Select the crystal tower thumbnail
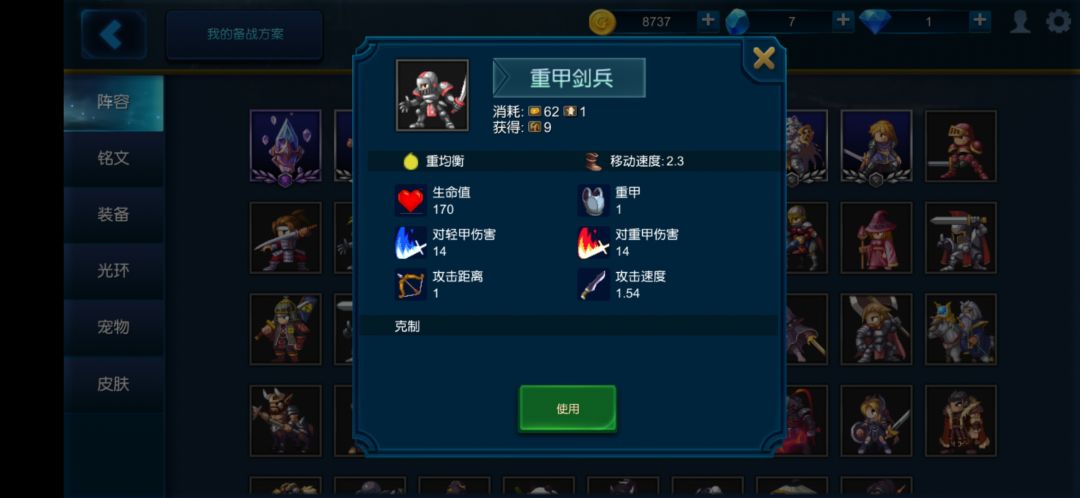The height and width of the screenshot is (498, 1080). 285,146
